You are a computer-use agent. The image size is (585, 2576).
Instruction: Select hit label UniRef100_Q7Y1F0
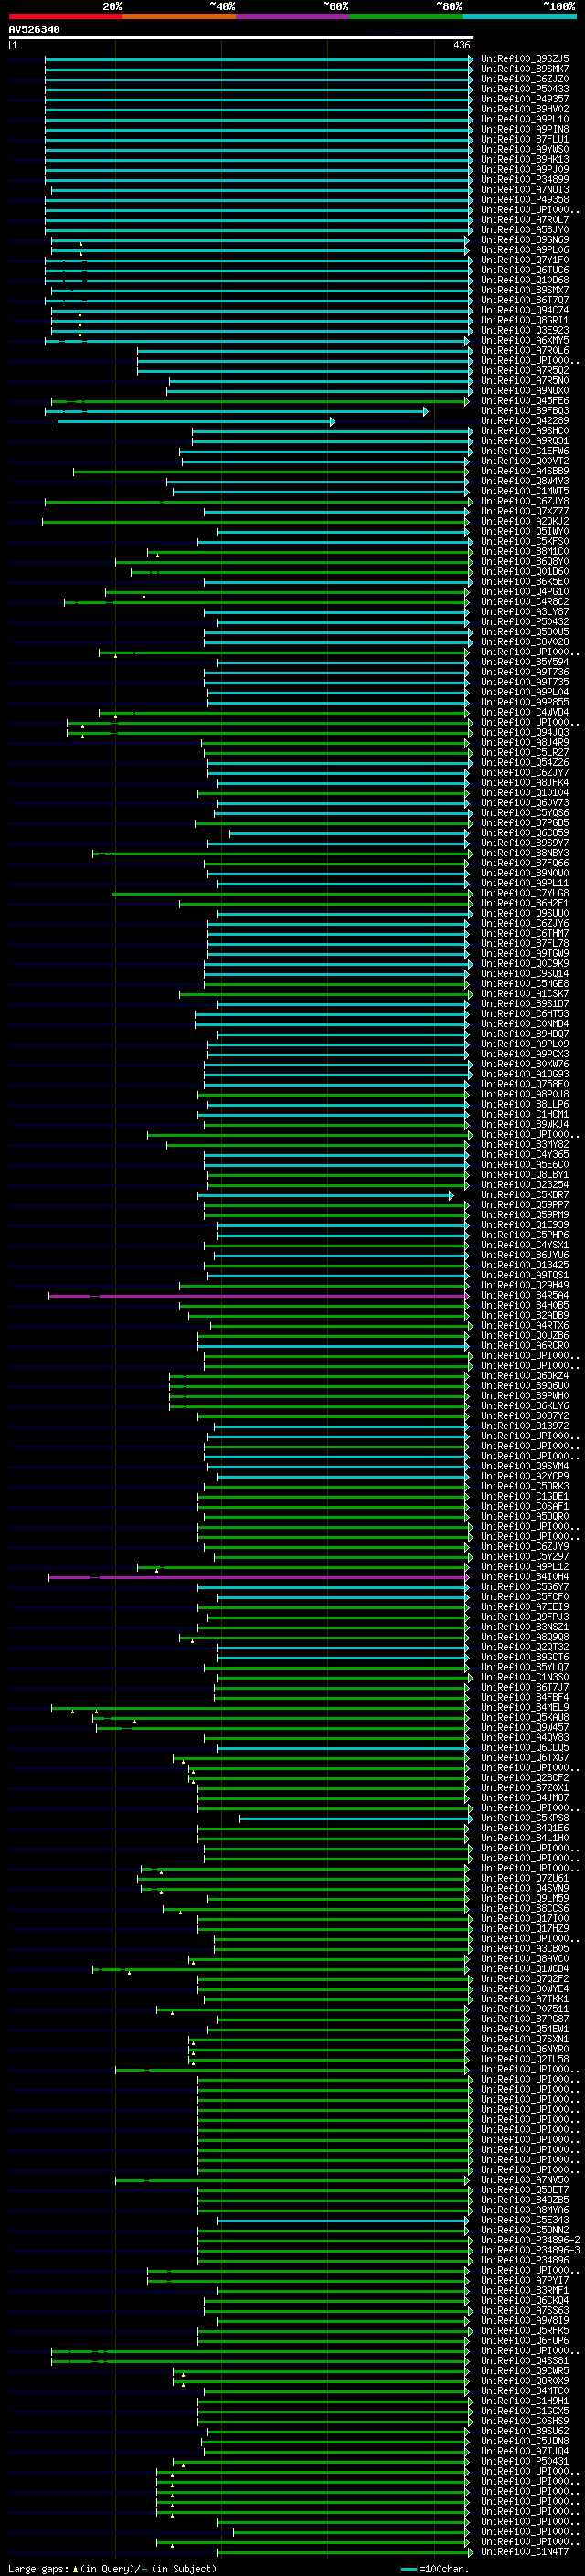(x=525, y=260)
